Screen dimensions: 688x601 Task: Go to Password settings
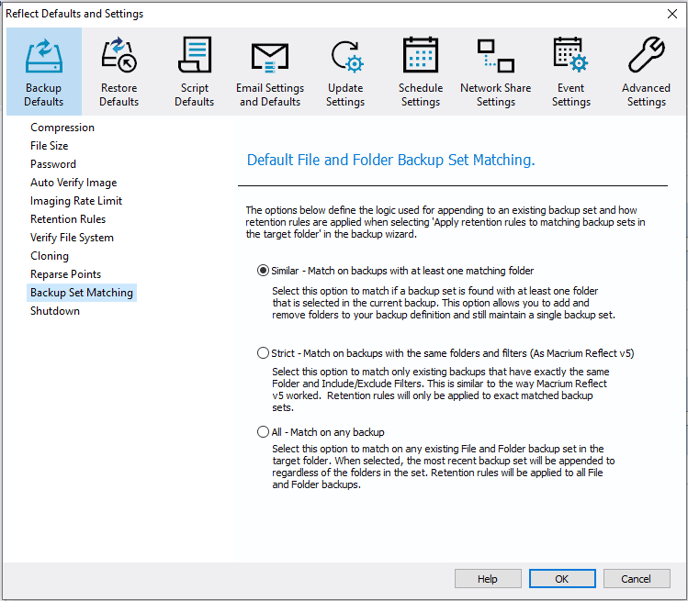point(53,164)
